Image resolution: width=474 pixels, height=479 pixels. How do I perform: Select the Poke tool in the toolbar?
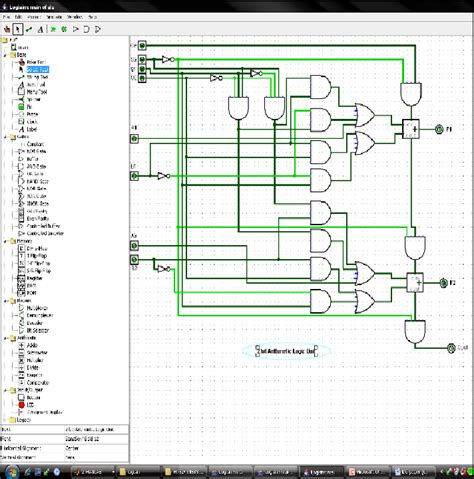coord(7,29)
